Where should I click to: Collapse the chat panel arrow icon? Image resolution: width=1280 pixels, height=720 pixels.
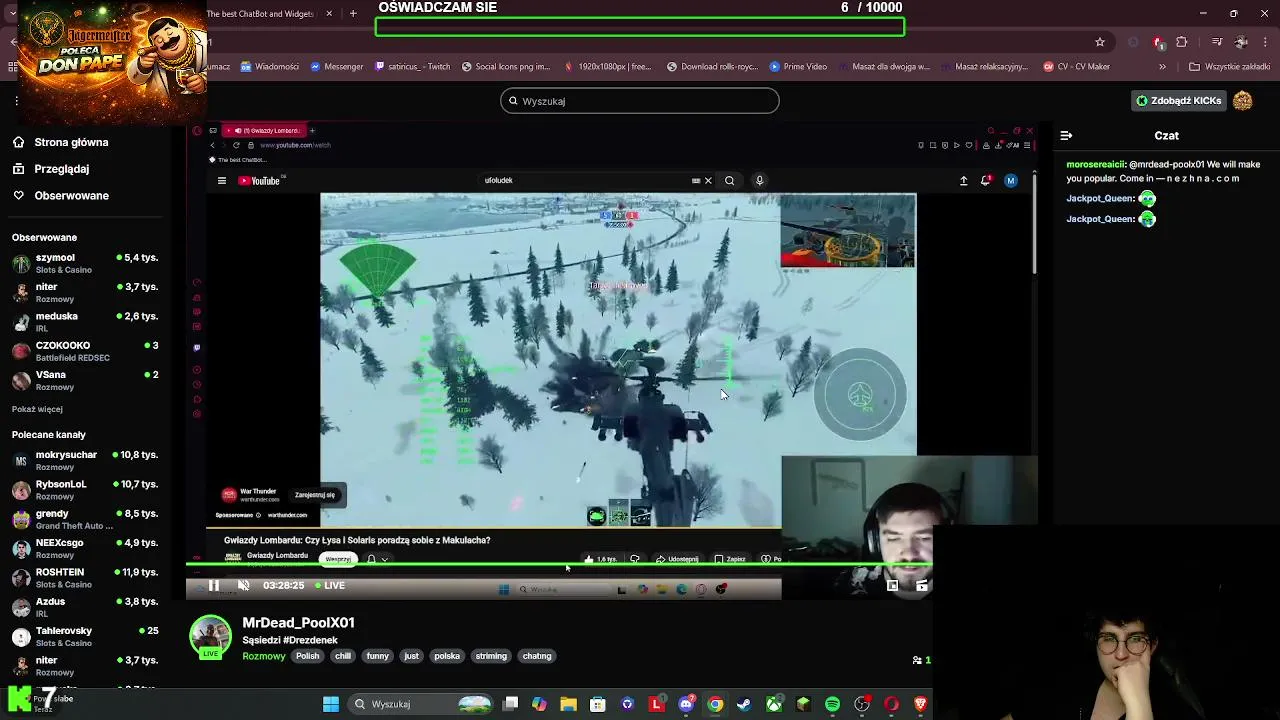pos(1066,135)
